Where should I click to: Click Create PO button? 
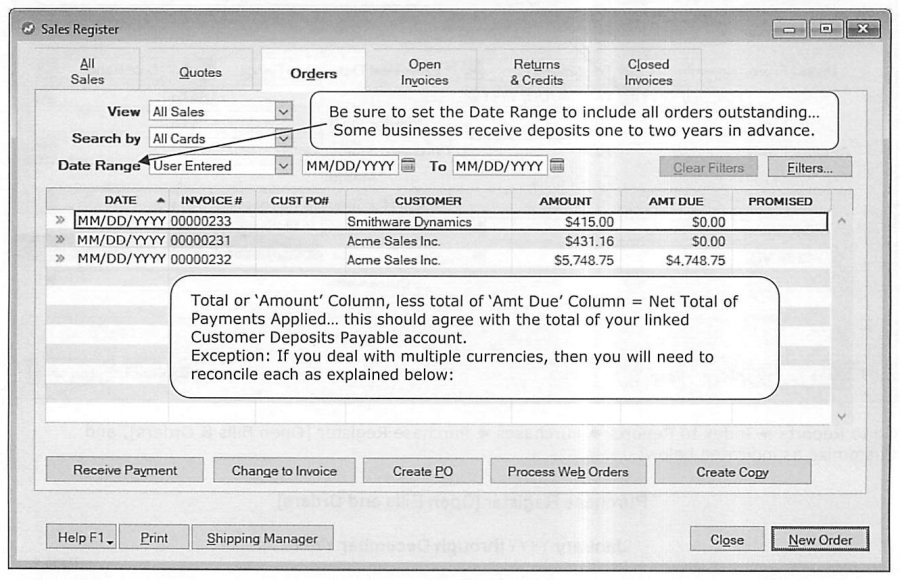click(423, 471)
